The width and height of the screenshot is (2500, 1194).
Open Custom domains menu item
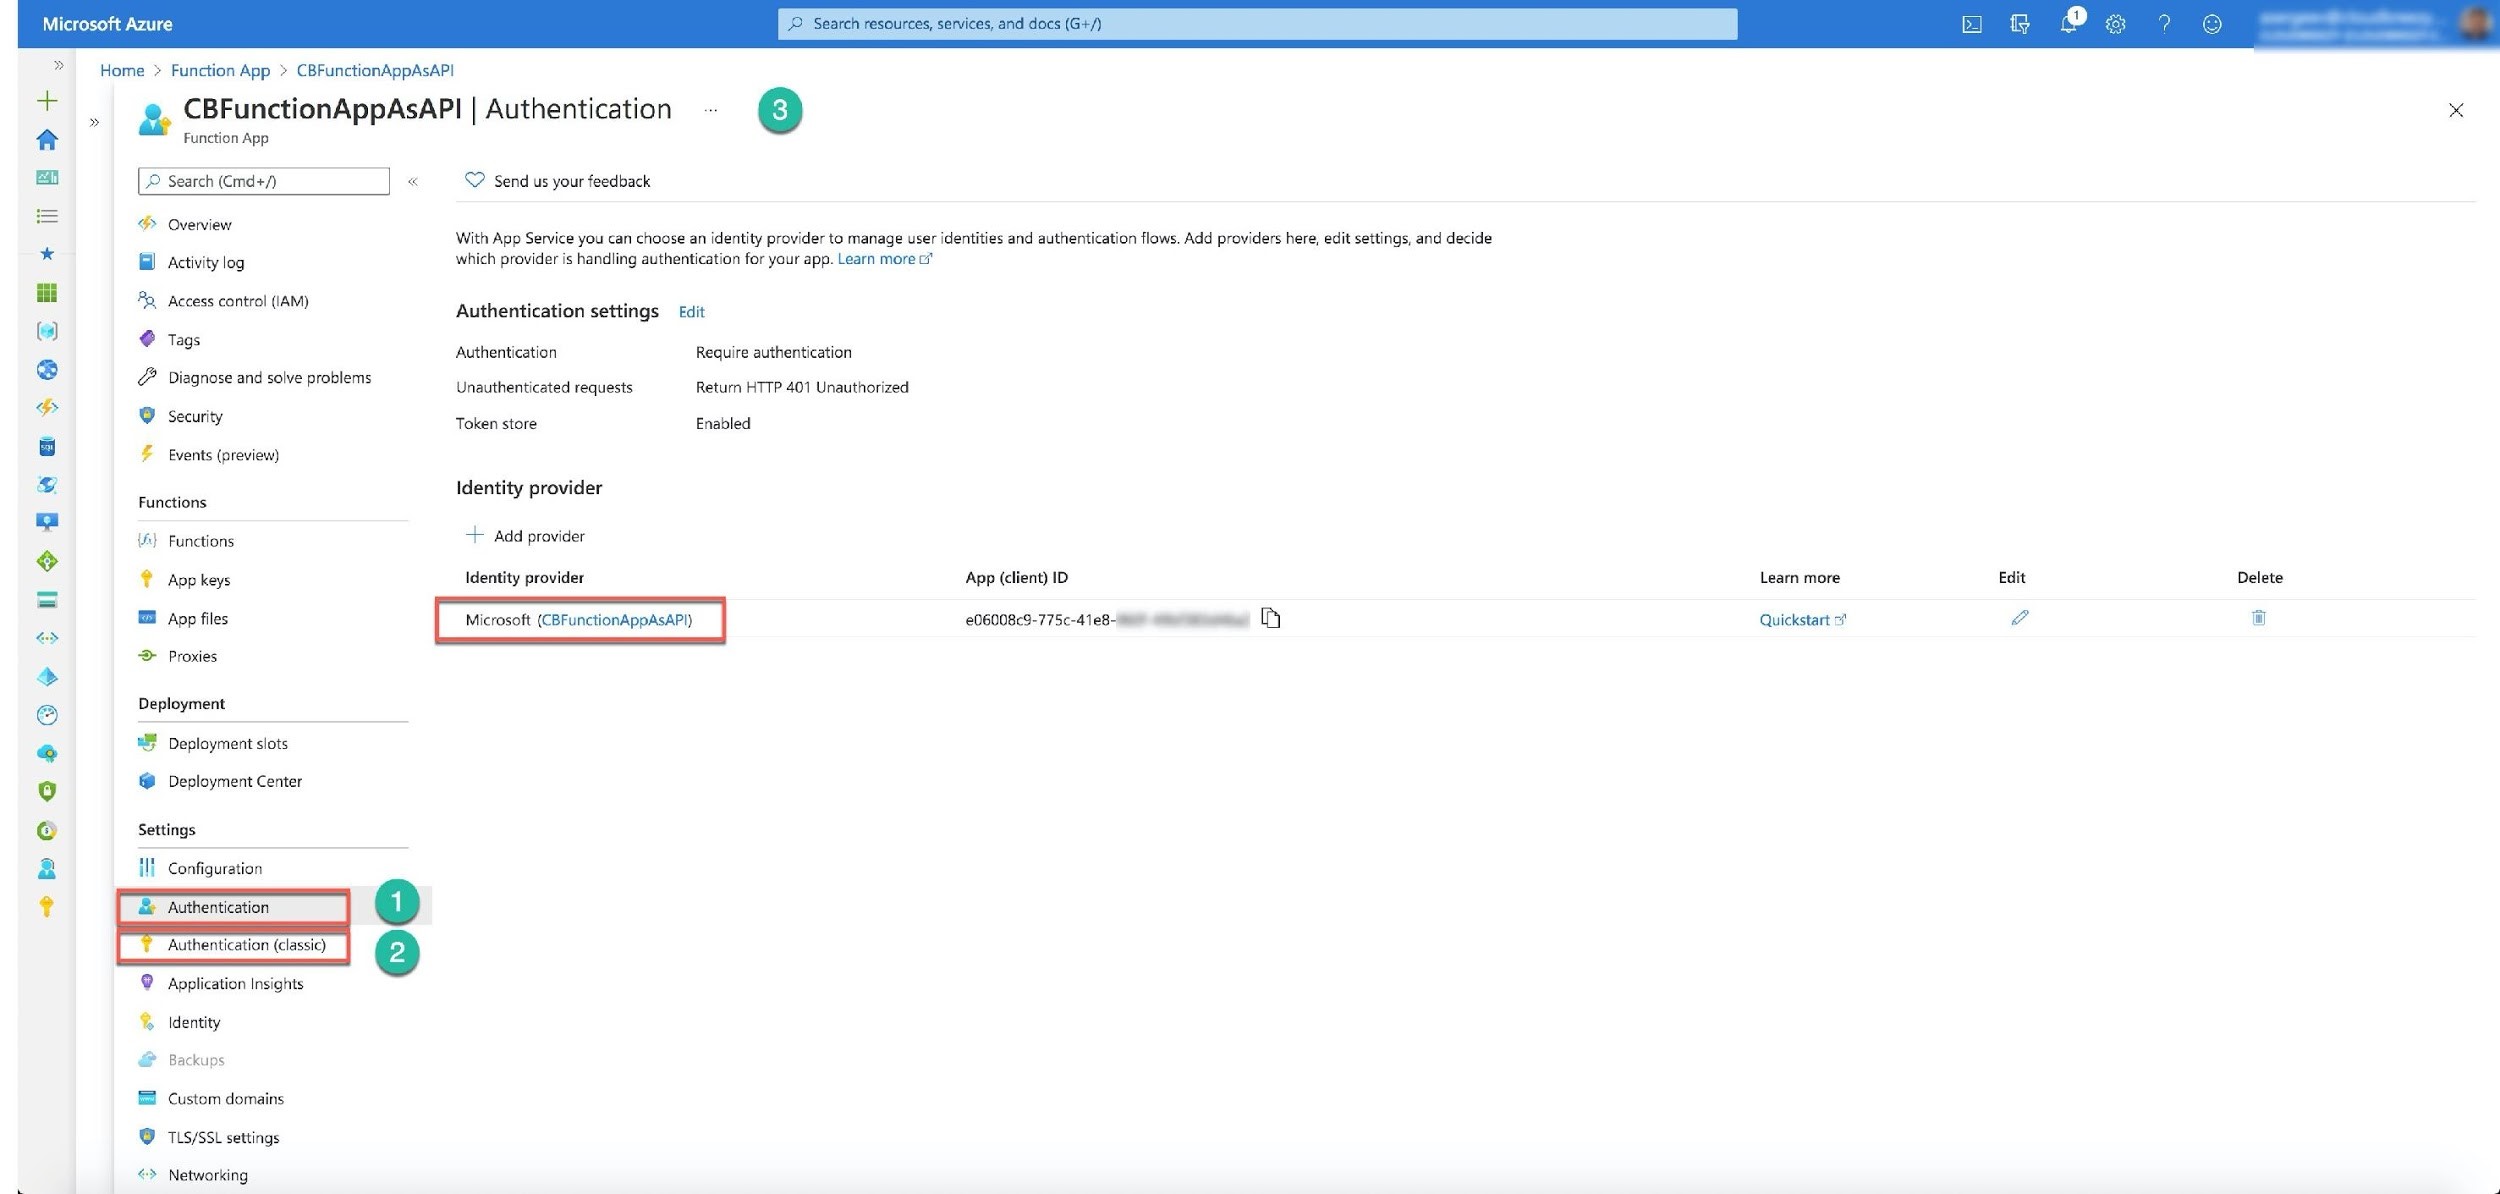[x=226, y=1099]
